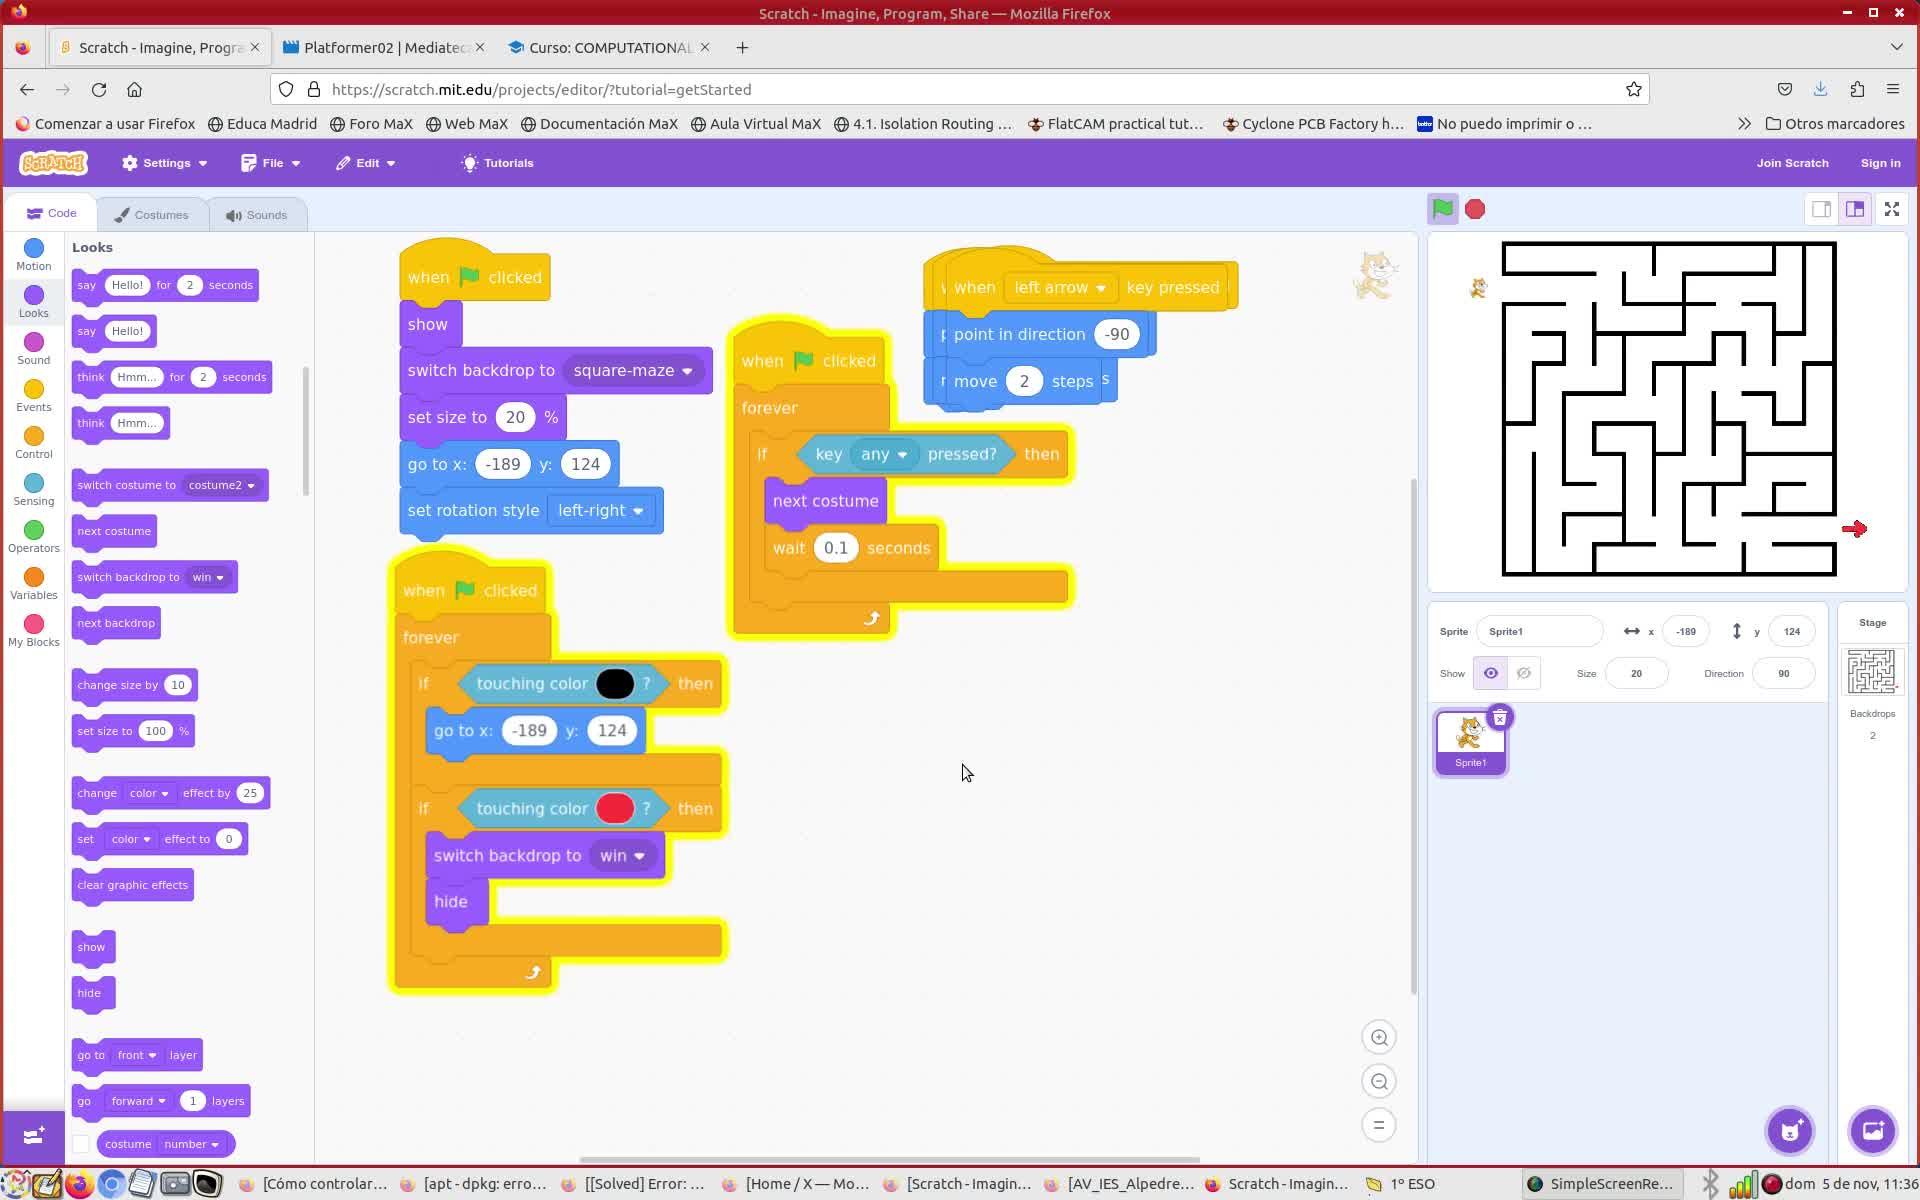Toggle the show sprite eye button
This screenshot has height=1200, width=1920.
click(1490, 673)
